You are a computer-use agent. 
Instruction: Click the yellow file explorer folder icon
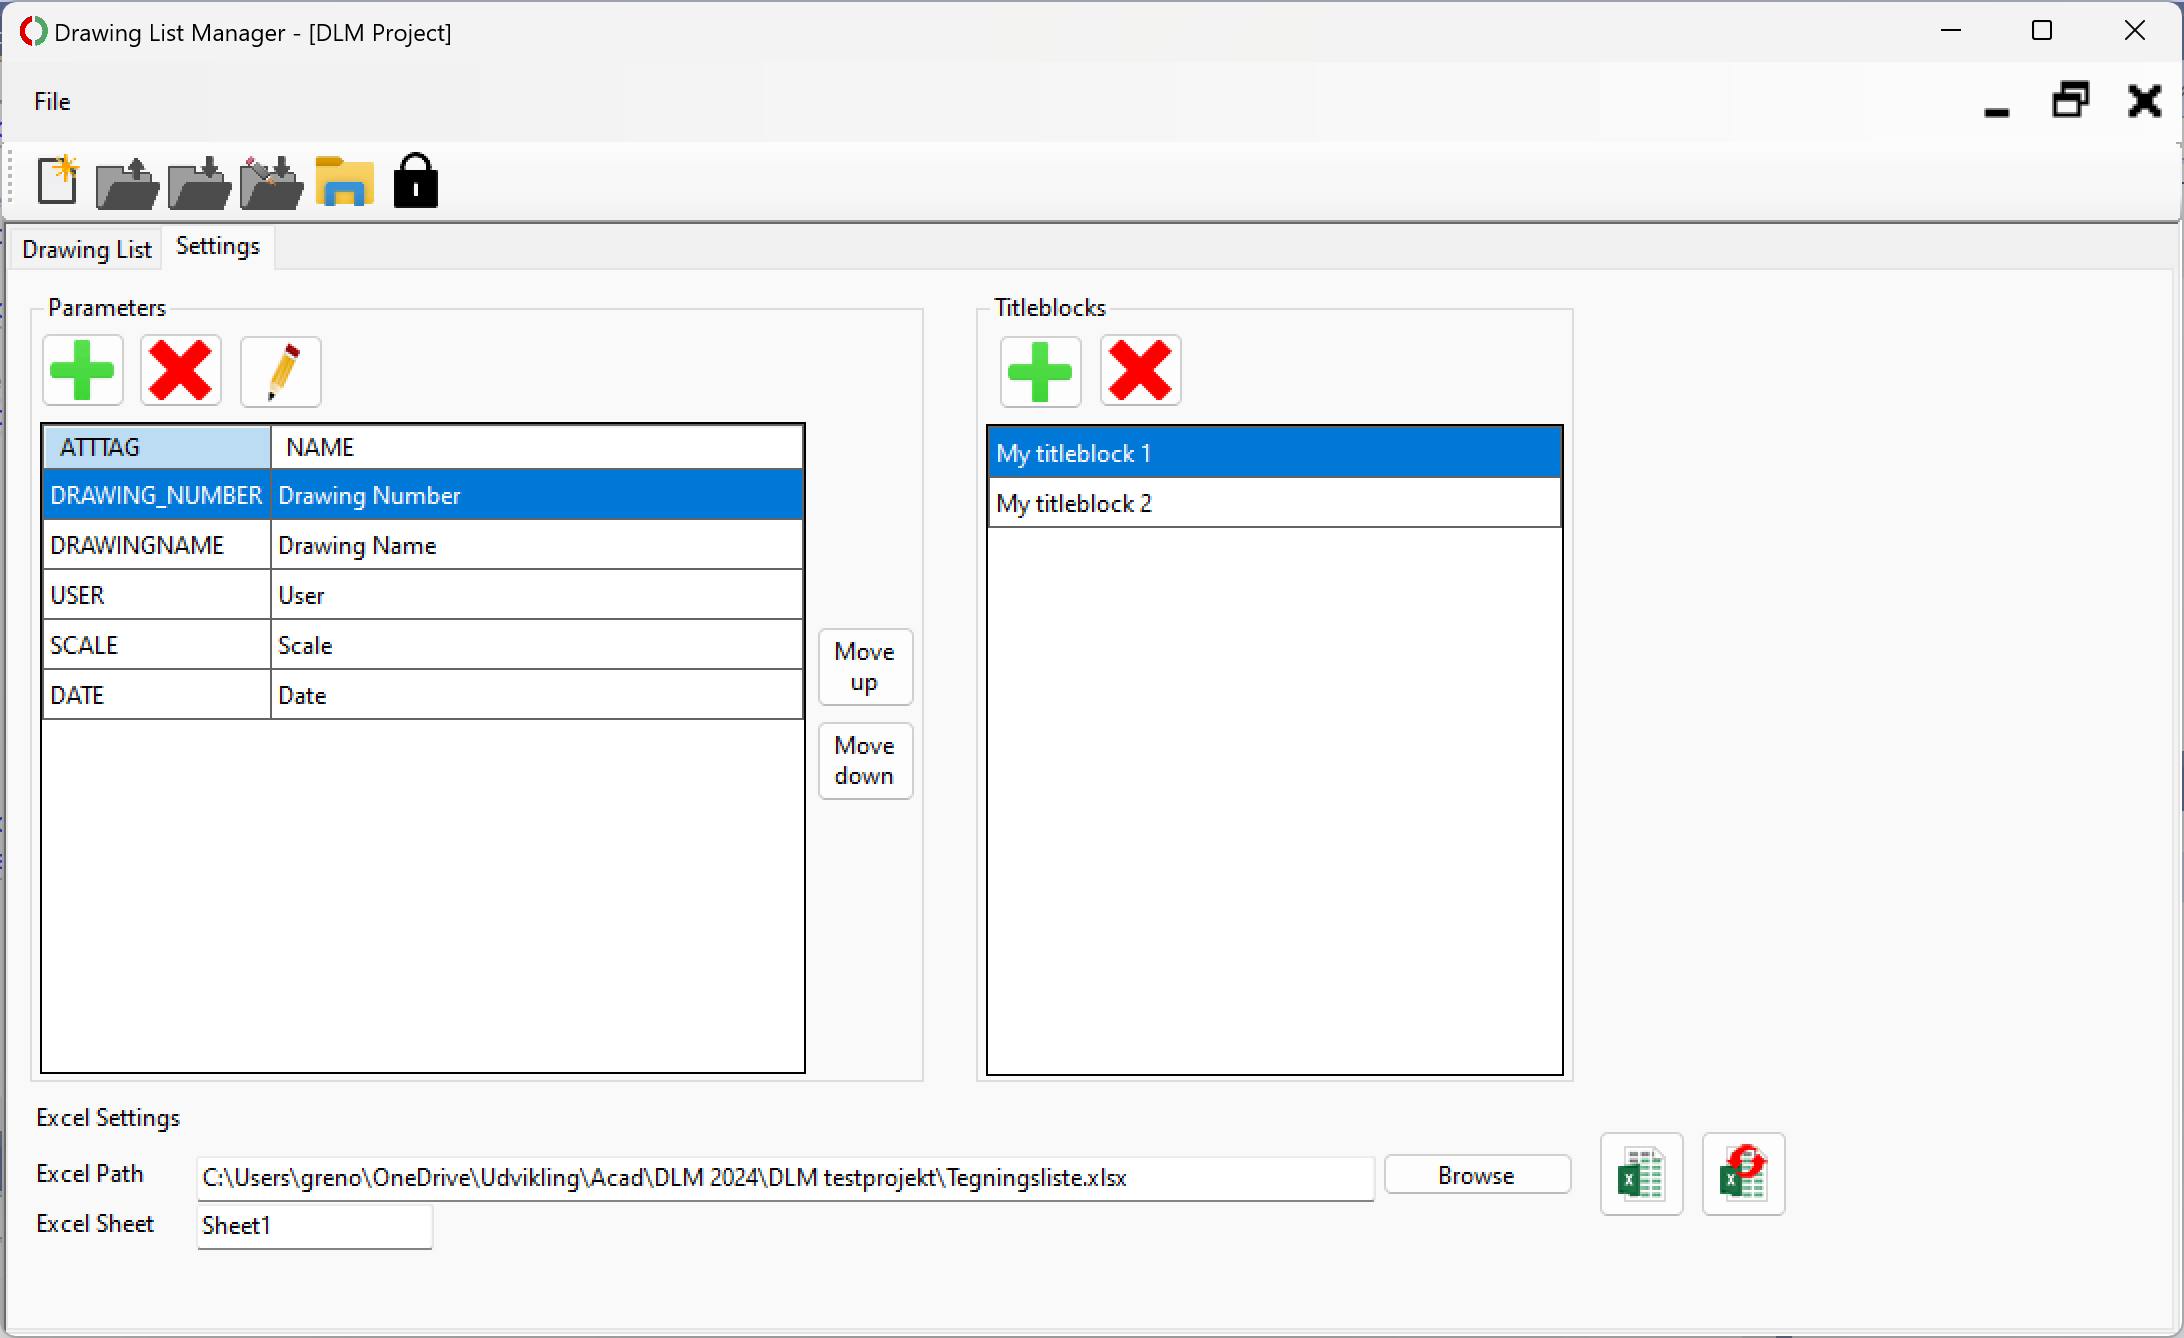click(344, 182)
